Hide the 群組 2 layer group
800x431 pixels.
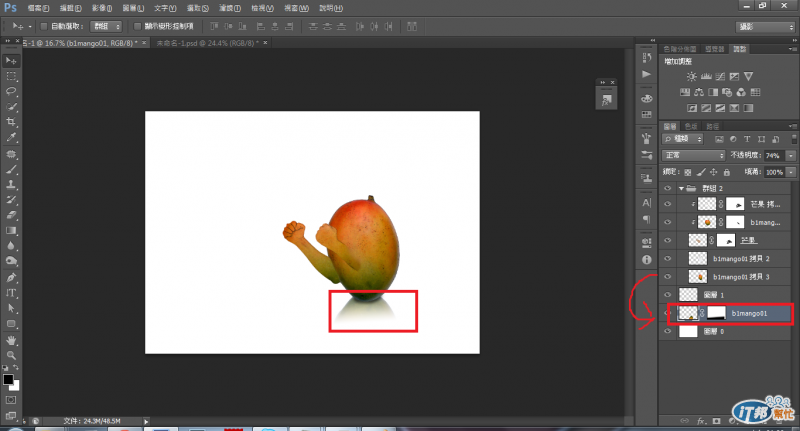[668, 188]
